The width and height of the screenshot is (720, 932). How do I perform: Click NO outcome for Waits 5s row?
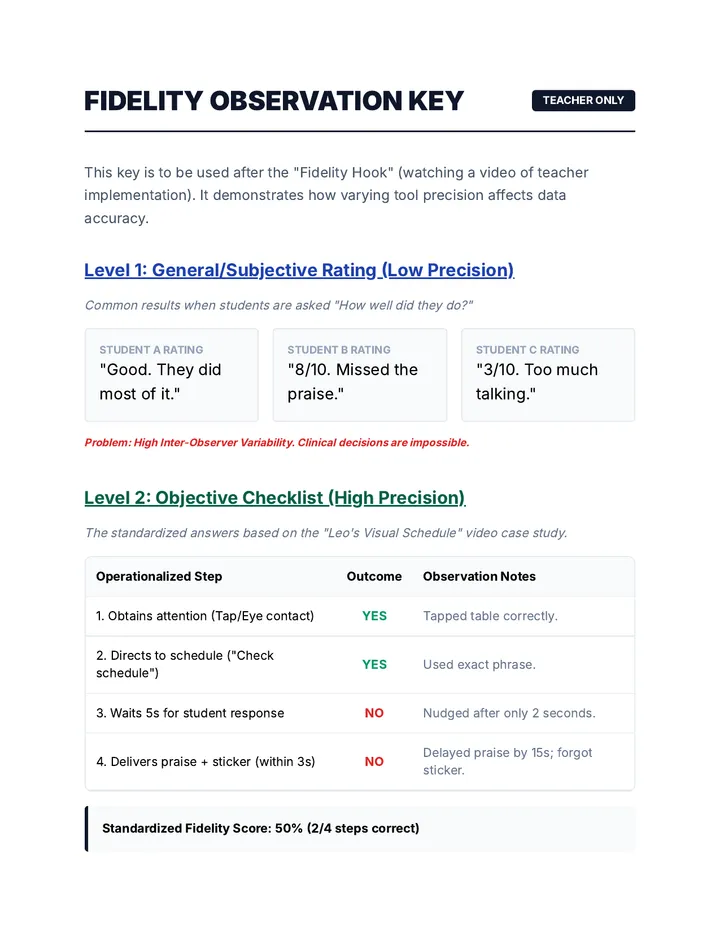tap(374, 713)
